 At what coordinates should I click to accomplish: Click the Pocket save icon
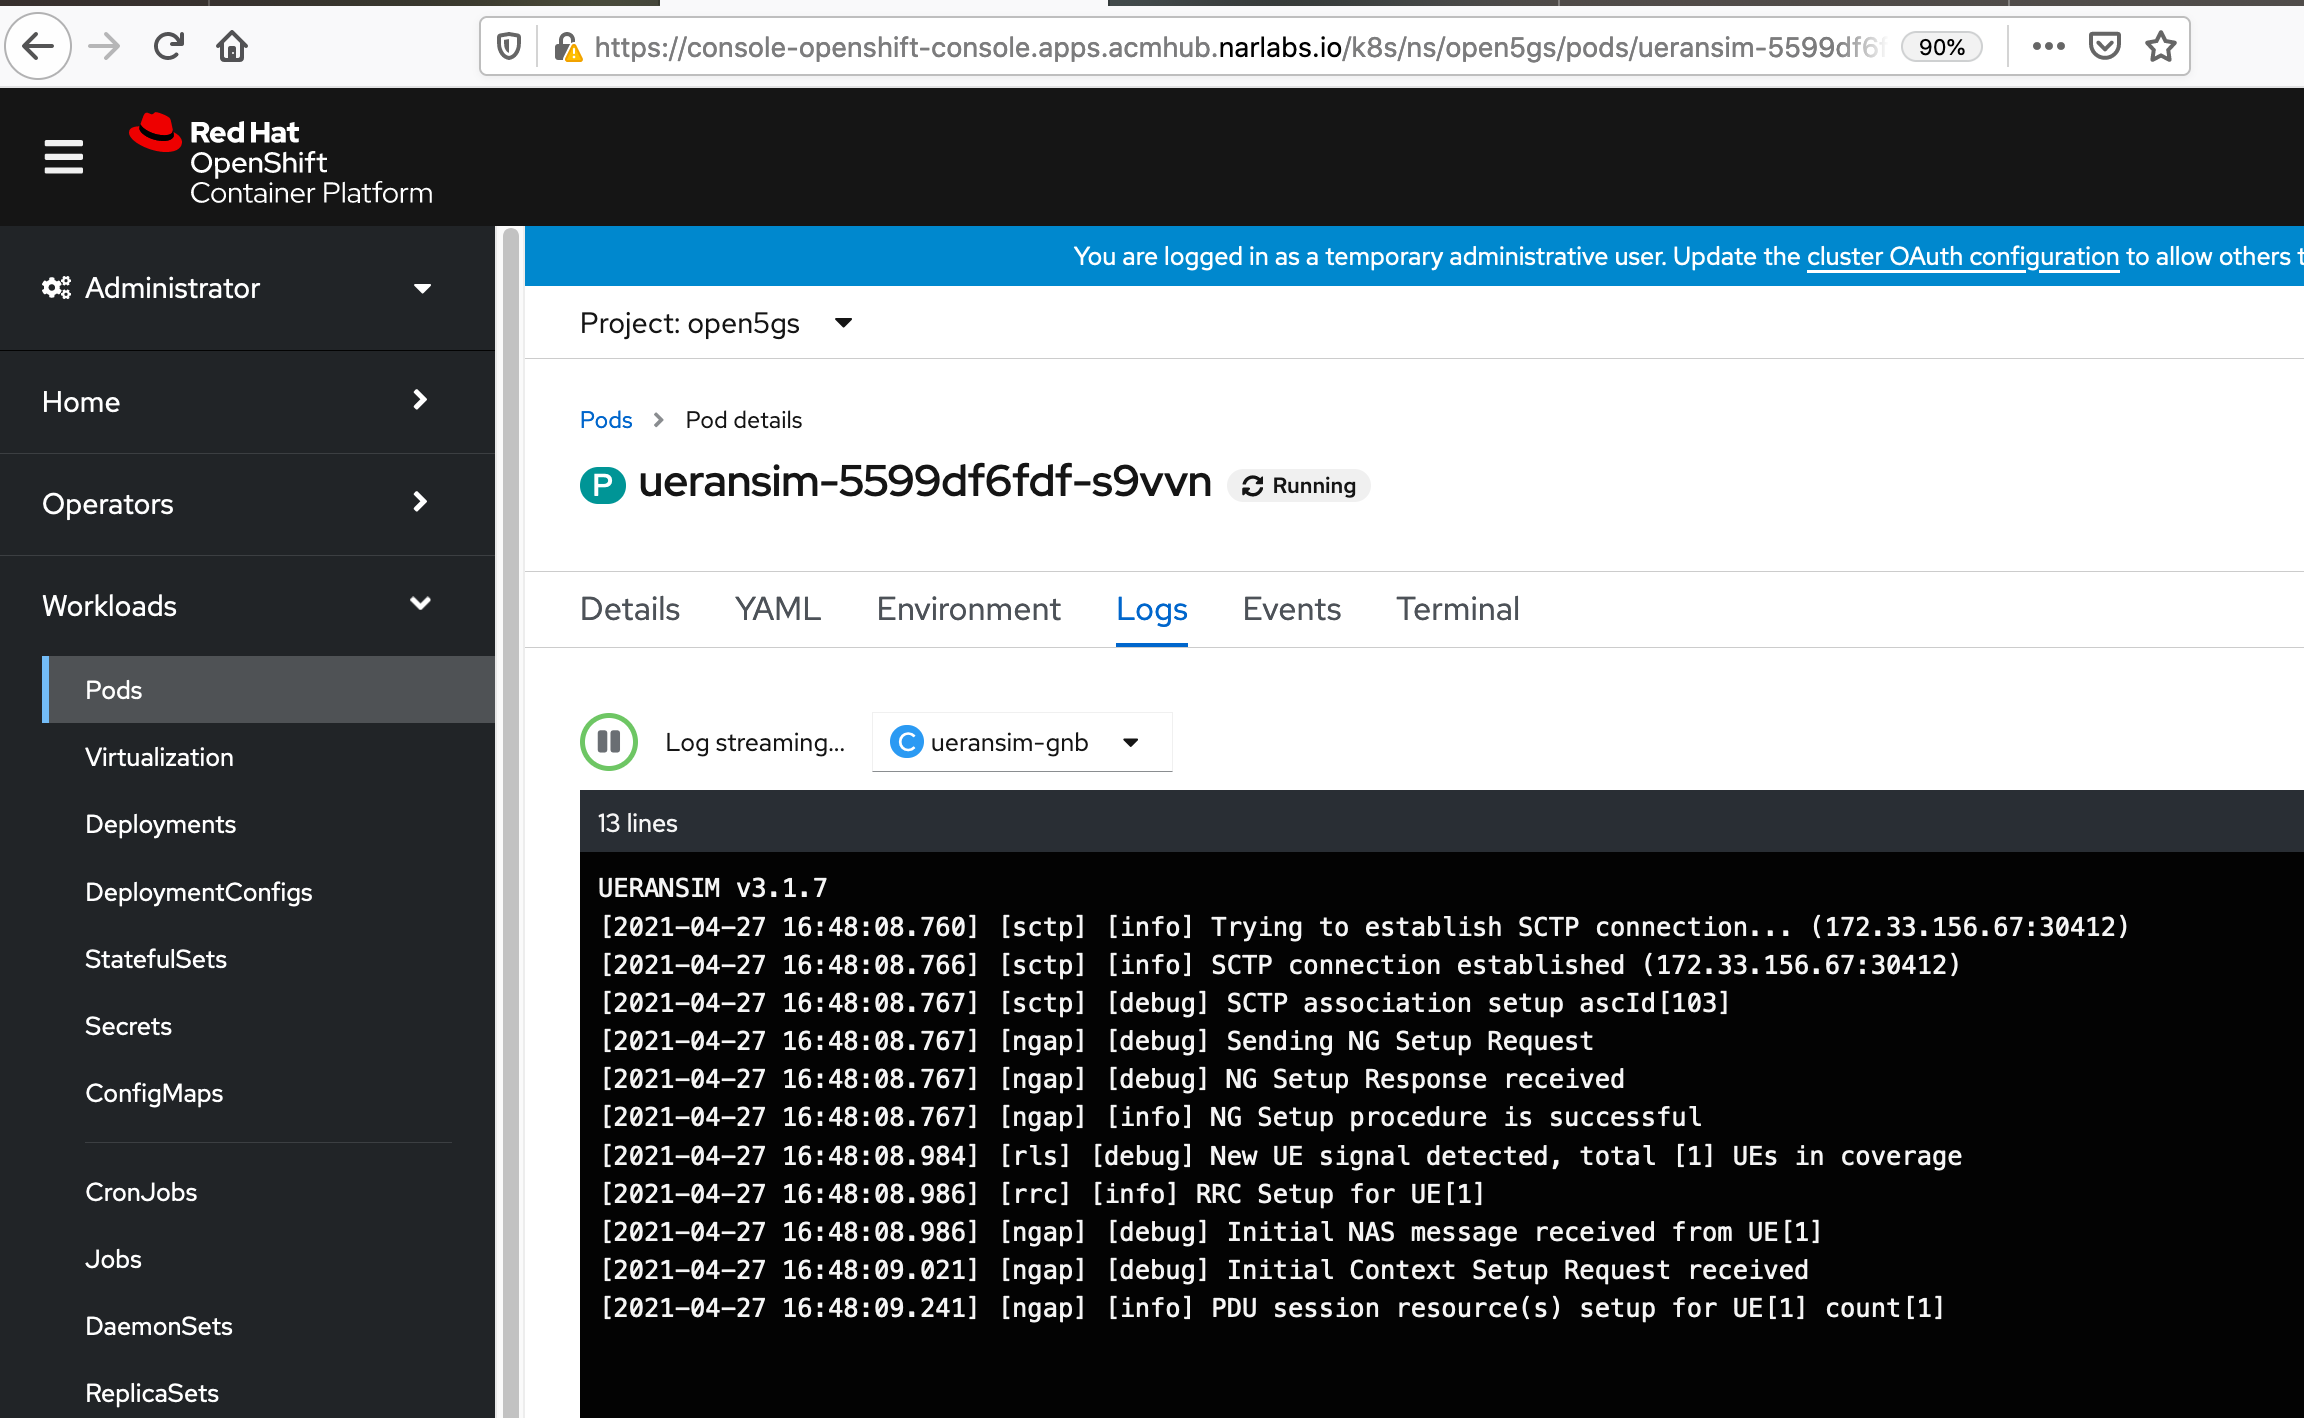pyautogui.click(x=2105, y=46)
